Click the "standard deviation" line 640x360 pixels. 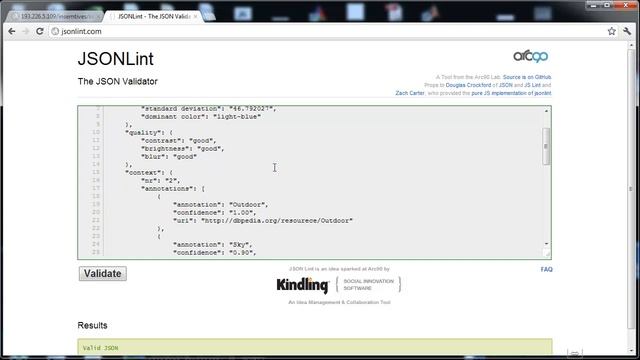[x=209, y=109]
